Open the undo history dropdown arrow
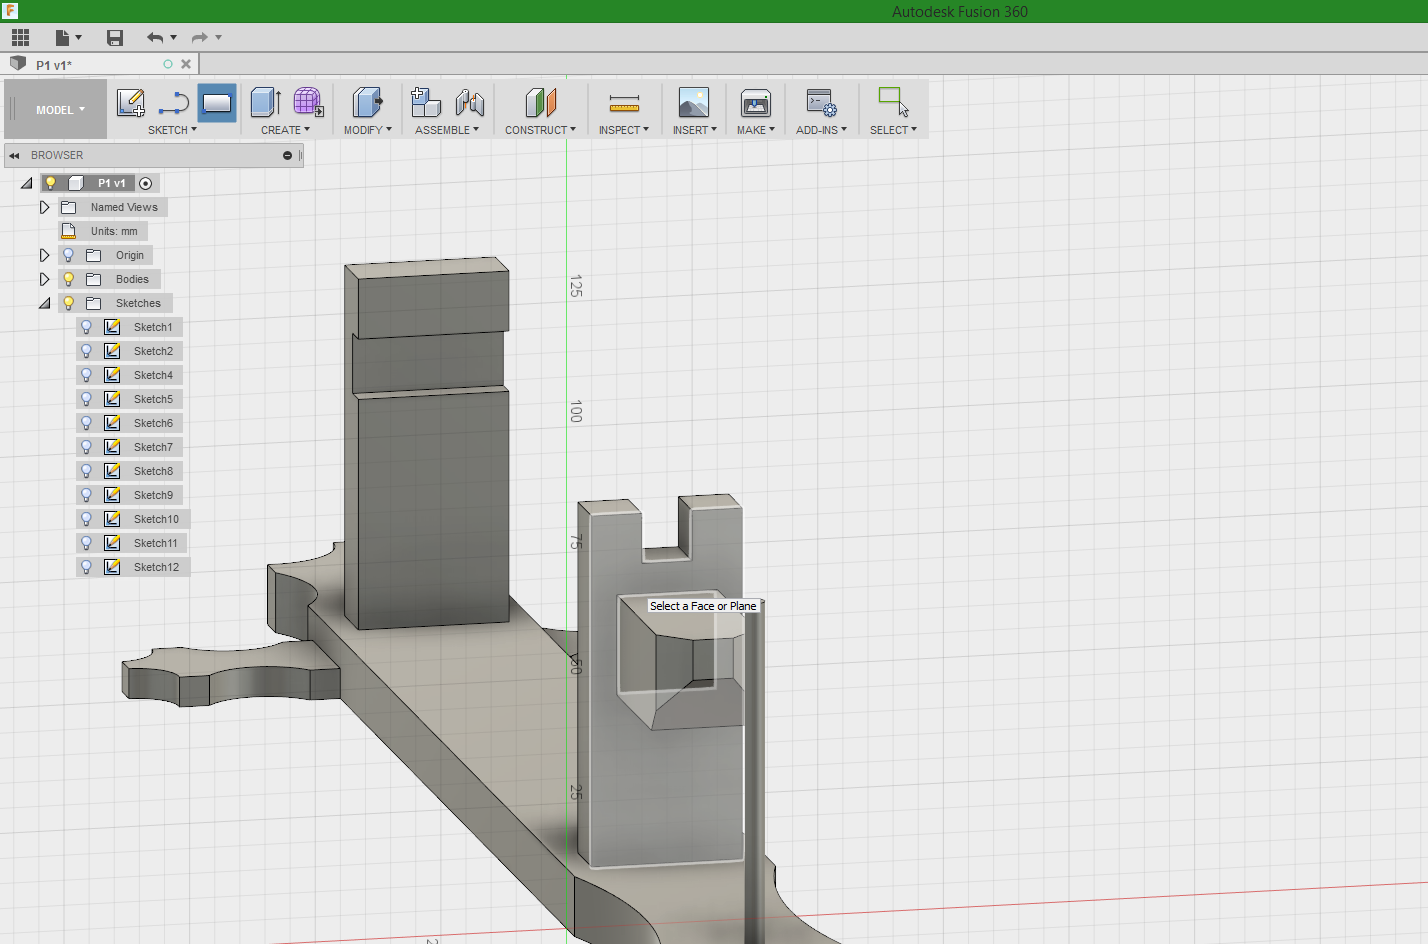 click(x=174, y=38)
